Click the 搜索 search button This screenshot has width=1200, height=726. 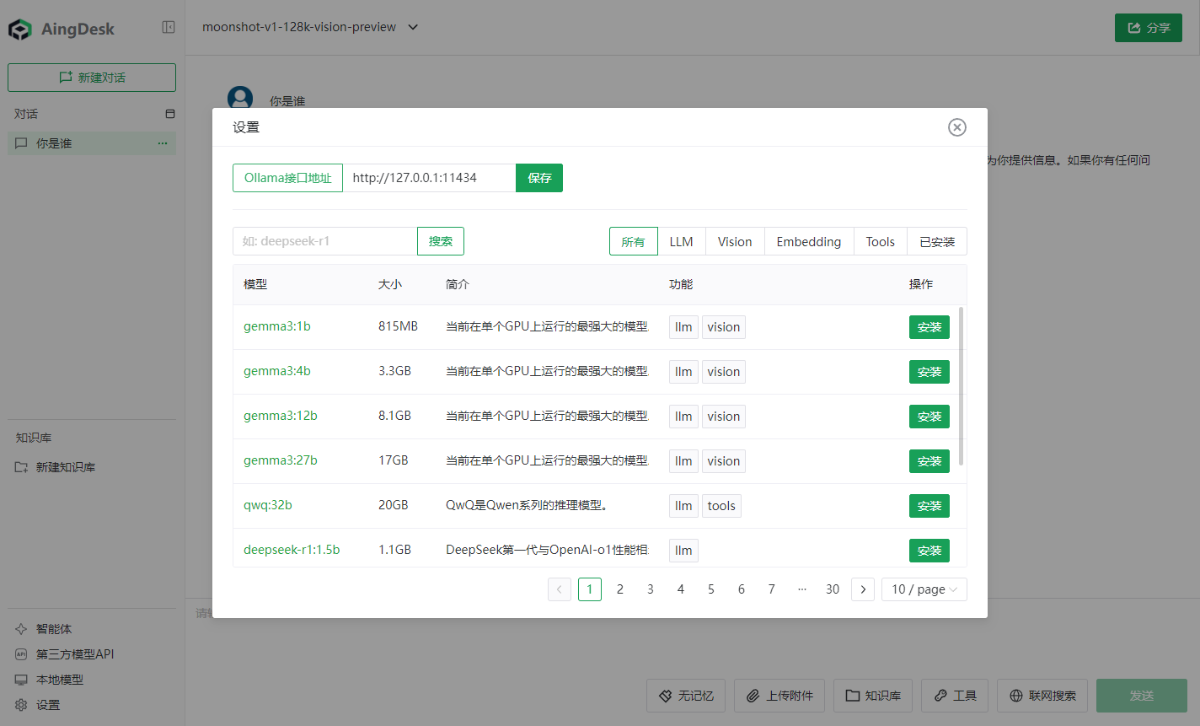[441, 241]
